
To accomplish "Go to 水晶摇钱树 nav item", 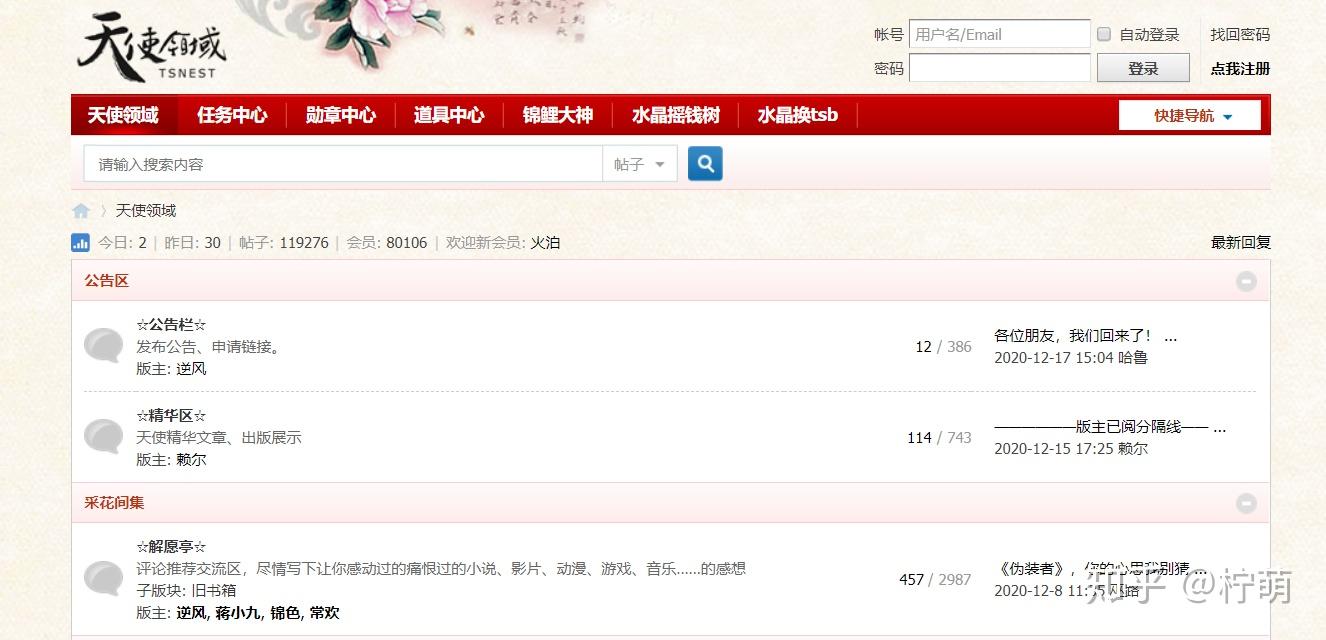I will (676, 115).
